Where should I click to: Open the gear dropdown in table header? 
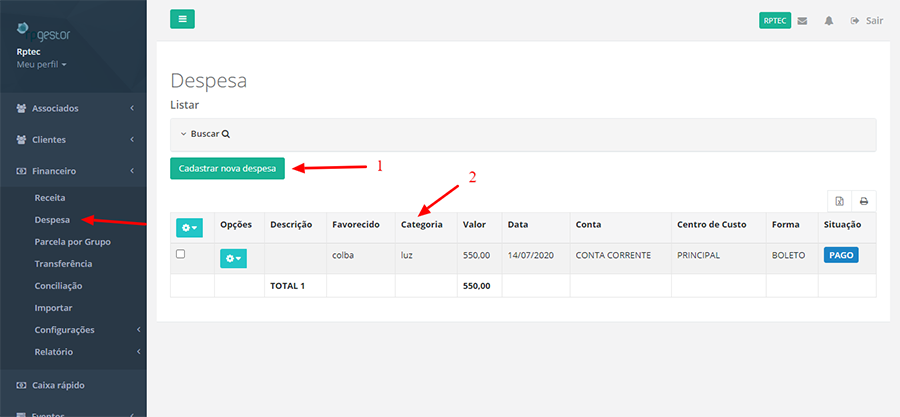(188, 227)
